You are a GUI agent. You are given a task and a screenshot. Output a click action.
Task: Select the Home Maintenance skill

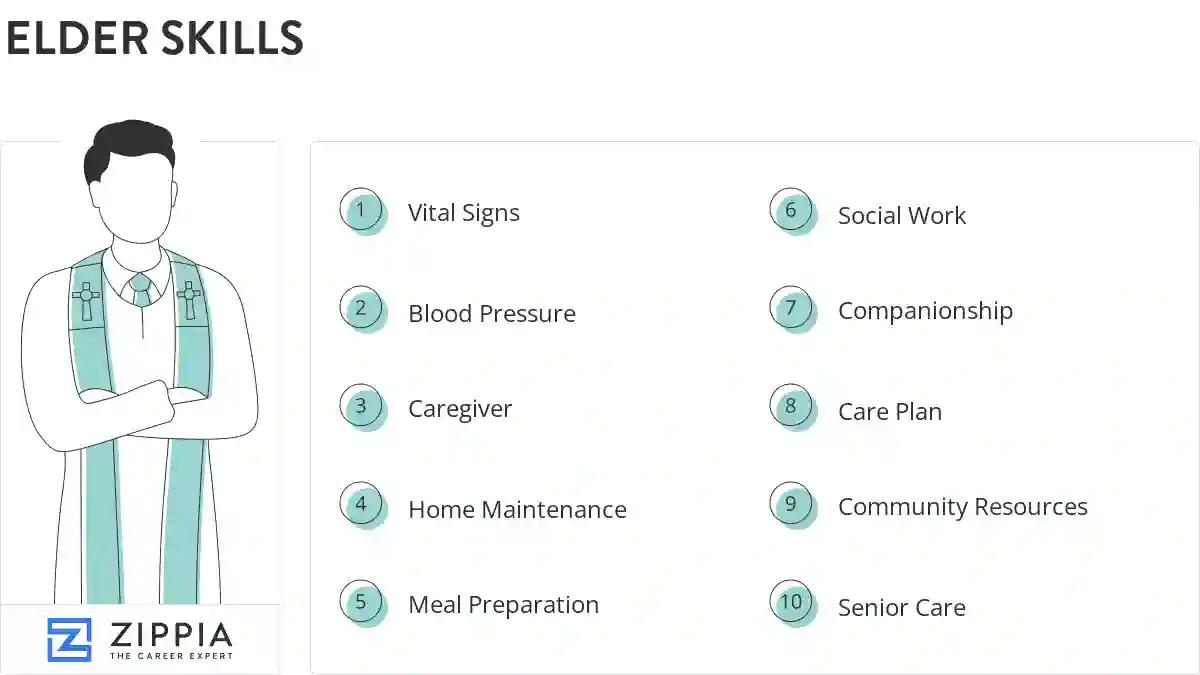pos(517,509)
